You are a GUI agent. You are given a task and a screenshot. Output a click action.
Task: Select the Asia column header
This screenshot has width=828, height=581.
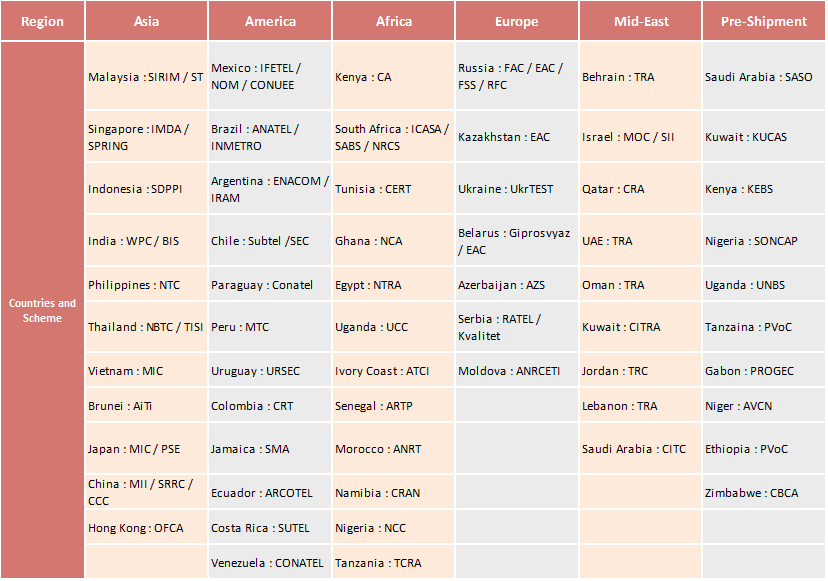click(x=146, y=21)
